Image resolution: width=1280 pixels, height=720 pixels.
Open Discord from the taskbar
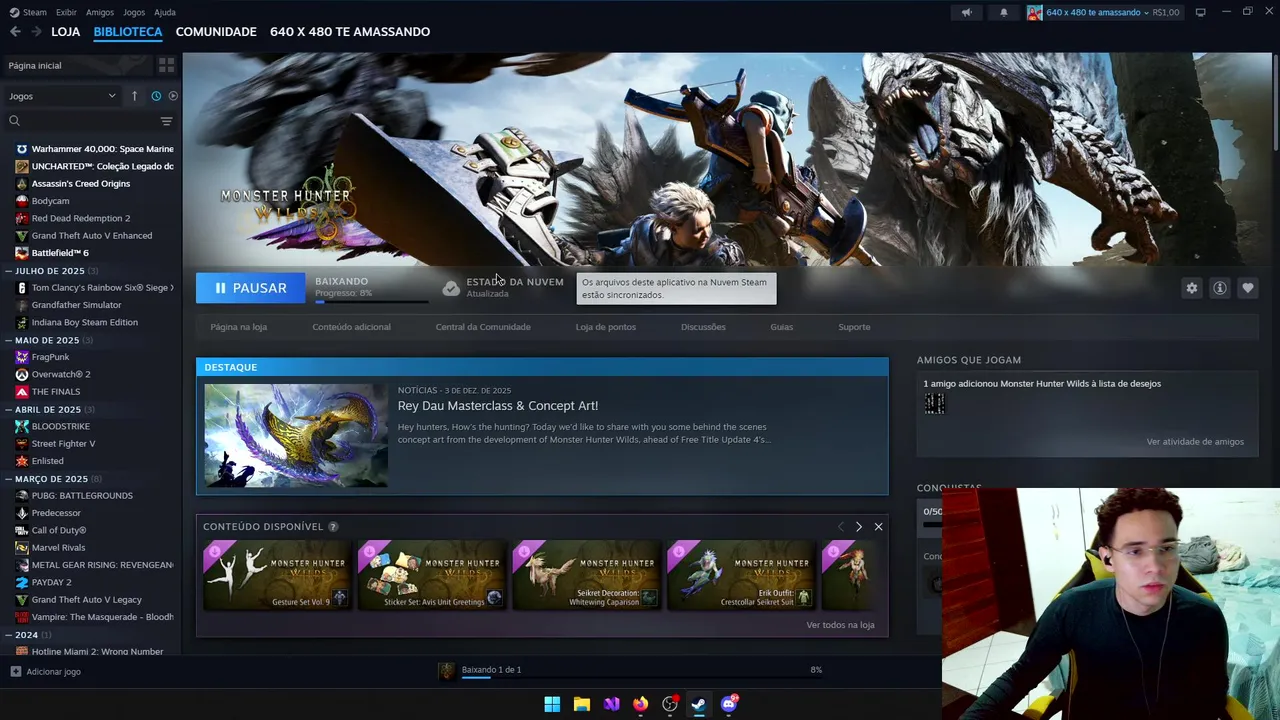tap(729, 704)
